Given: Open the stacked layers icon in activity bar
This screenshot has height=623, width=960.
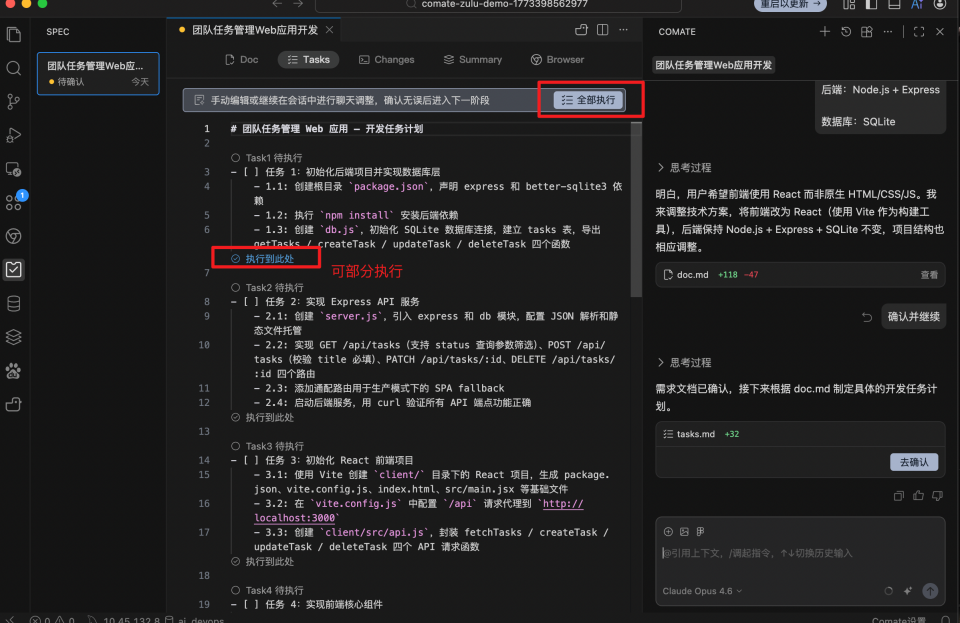Looking at the screenshot, I should [13, 337].
